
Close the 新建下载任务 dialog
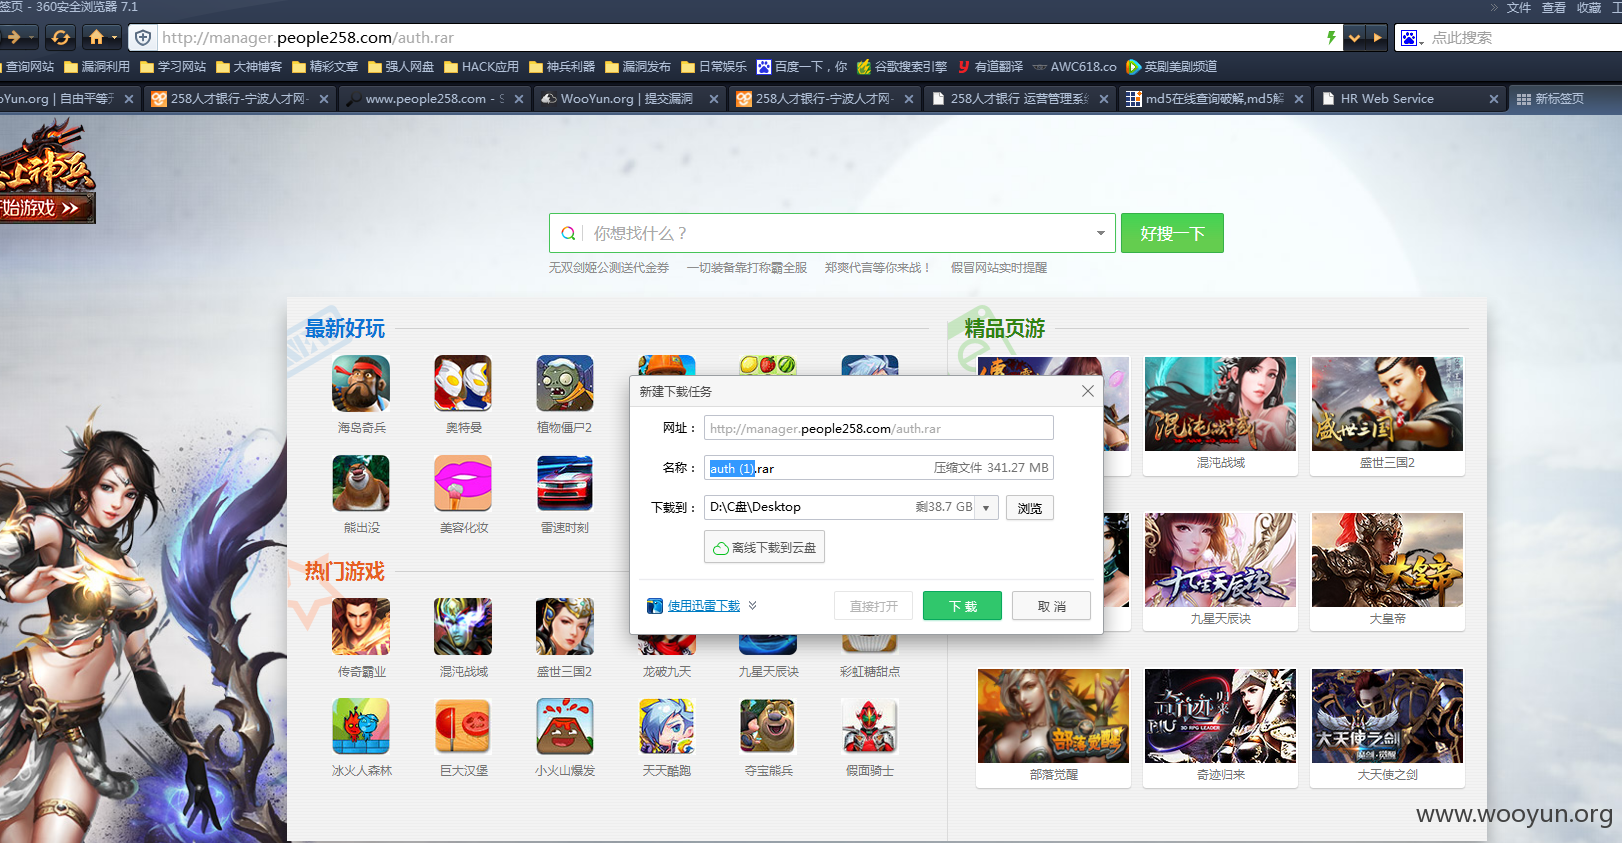[1088, 391]
